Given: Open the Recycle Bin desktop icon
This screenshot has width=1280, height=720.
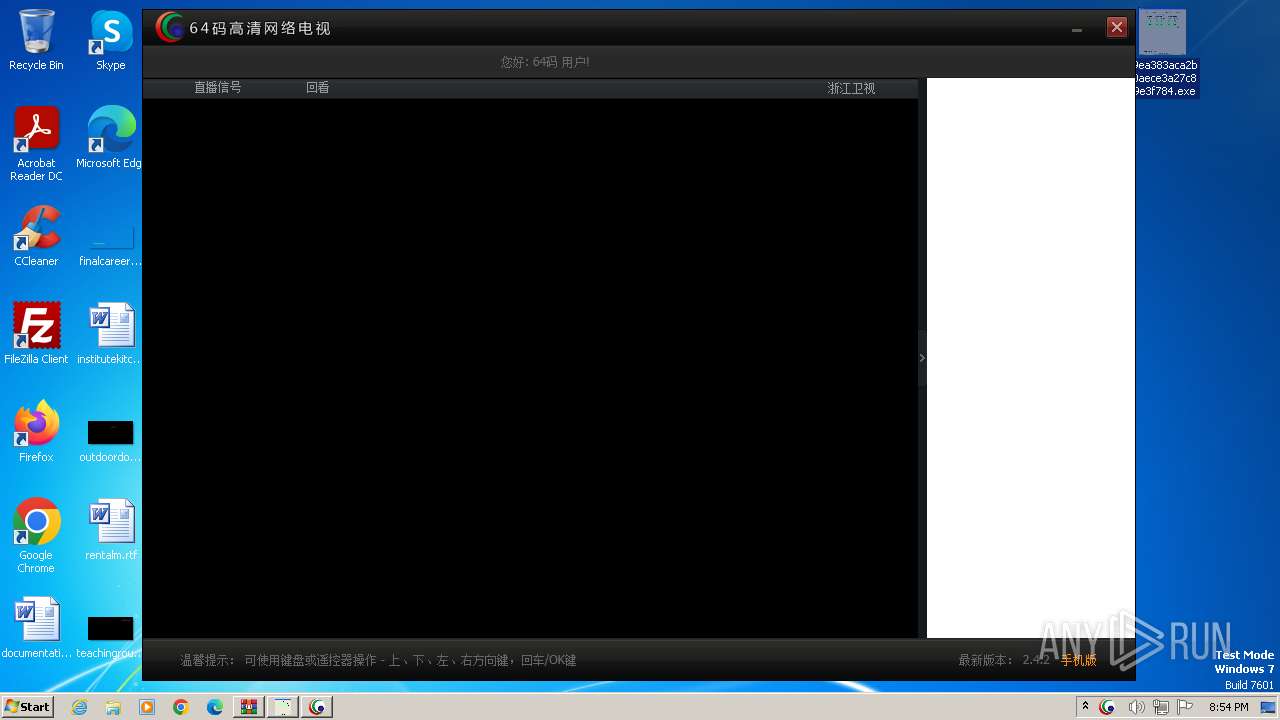Looking at the screenshot, I should 35,40.
